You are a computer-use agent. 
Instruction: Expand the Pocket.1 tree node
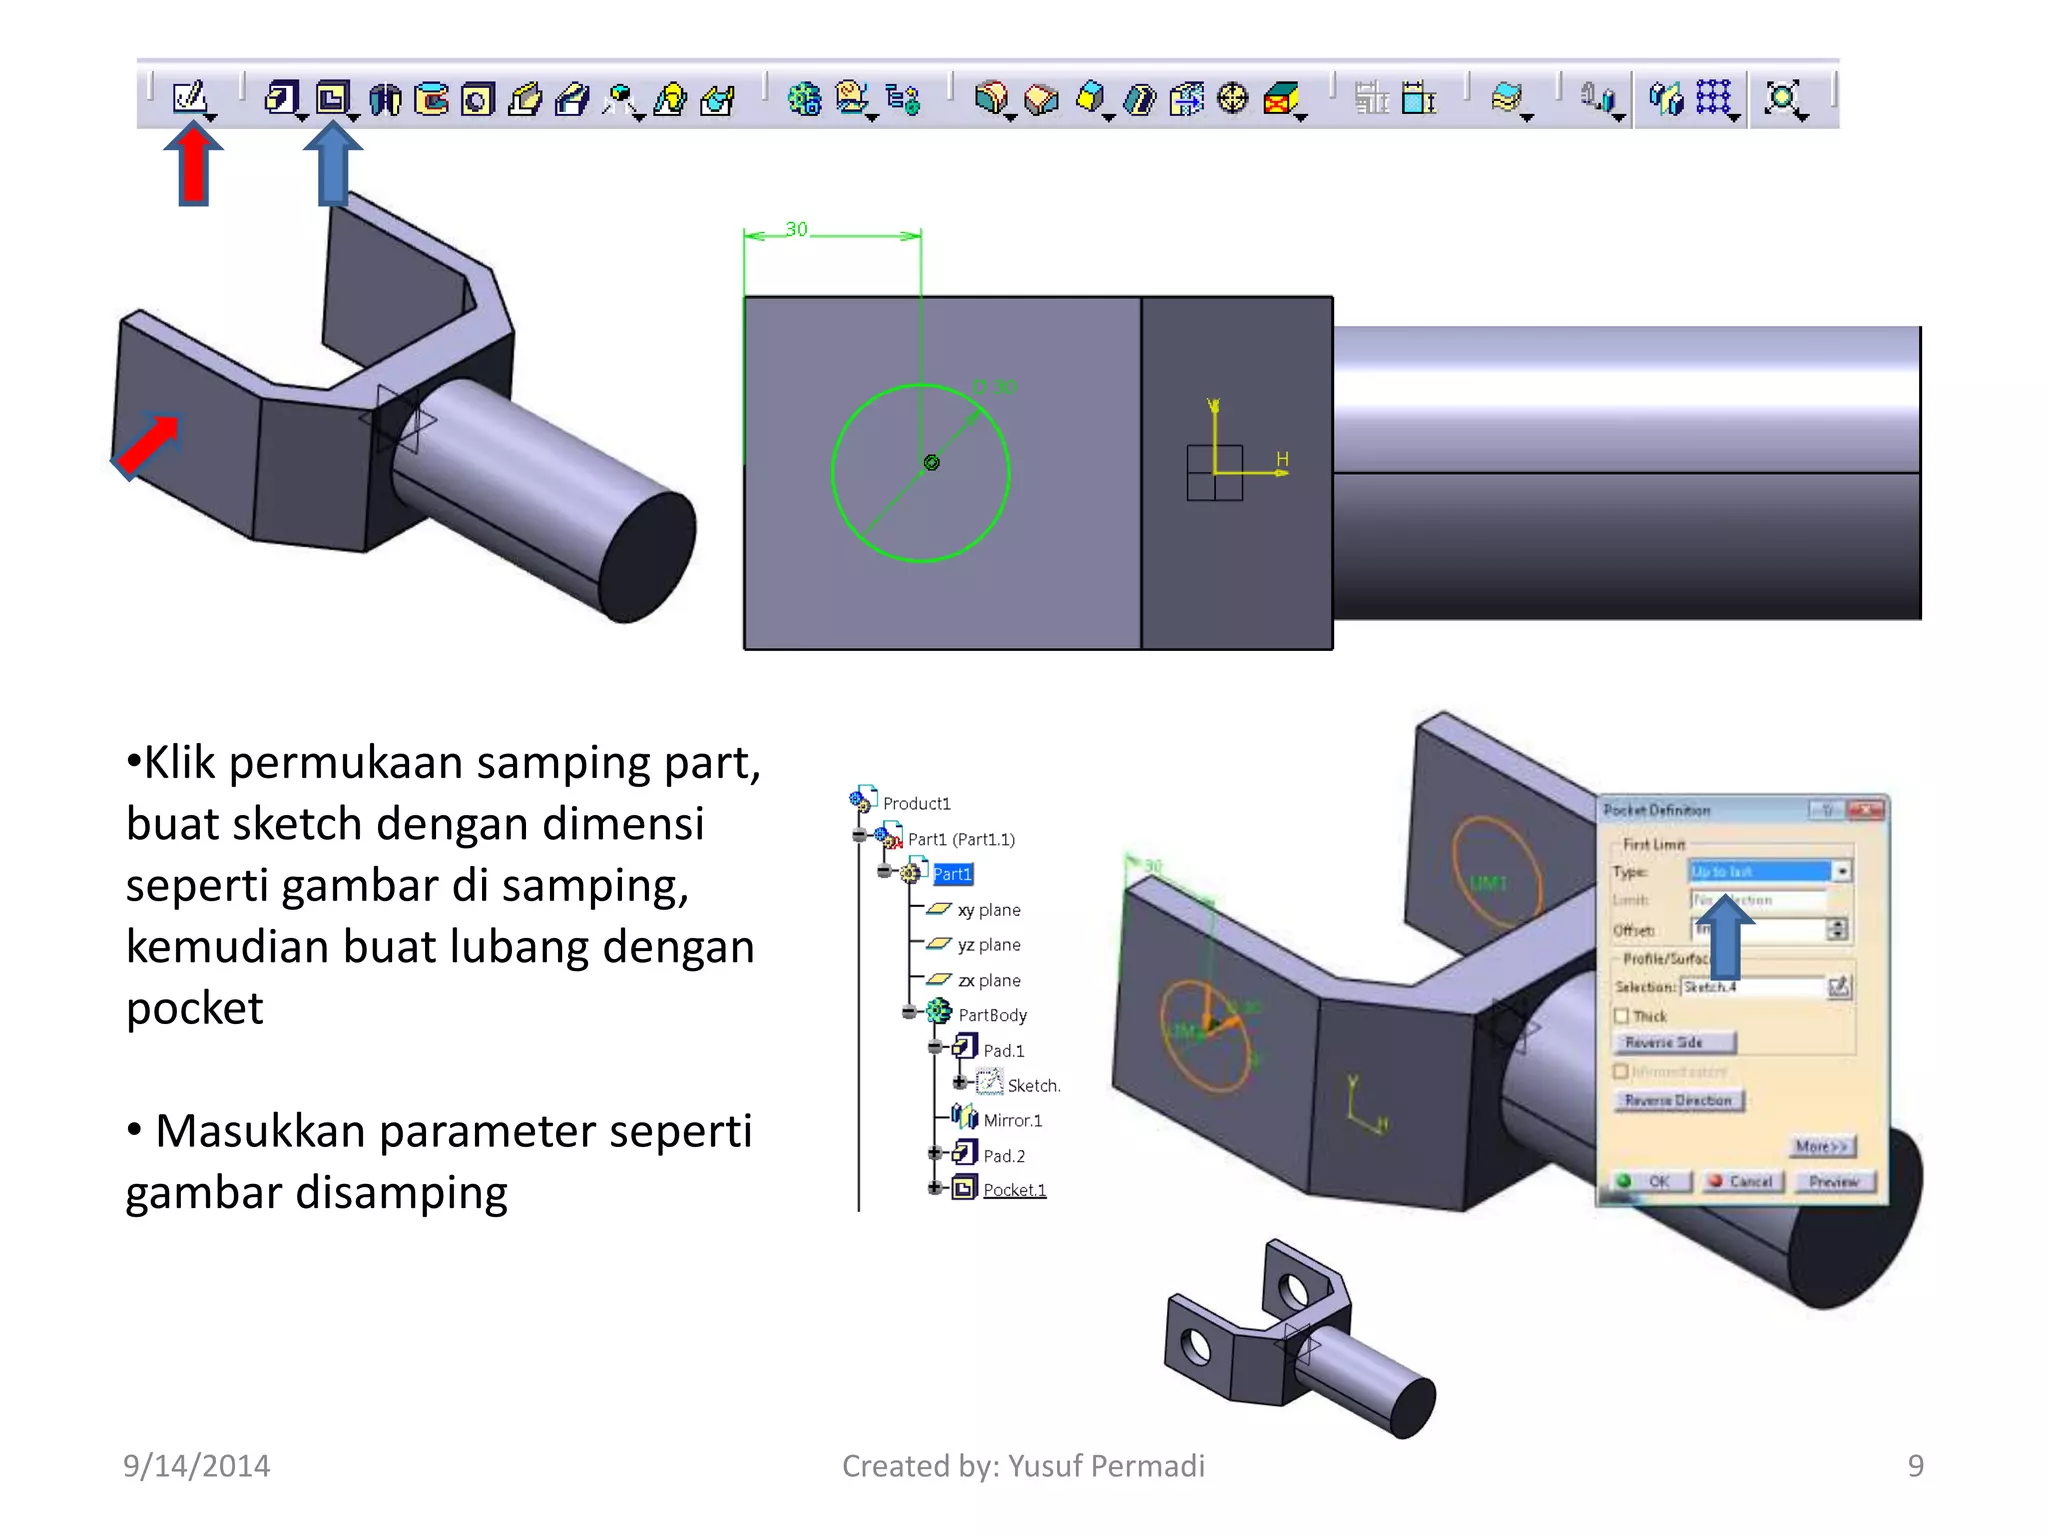934,1188
